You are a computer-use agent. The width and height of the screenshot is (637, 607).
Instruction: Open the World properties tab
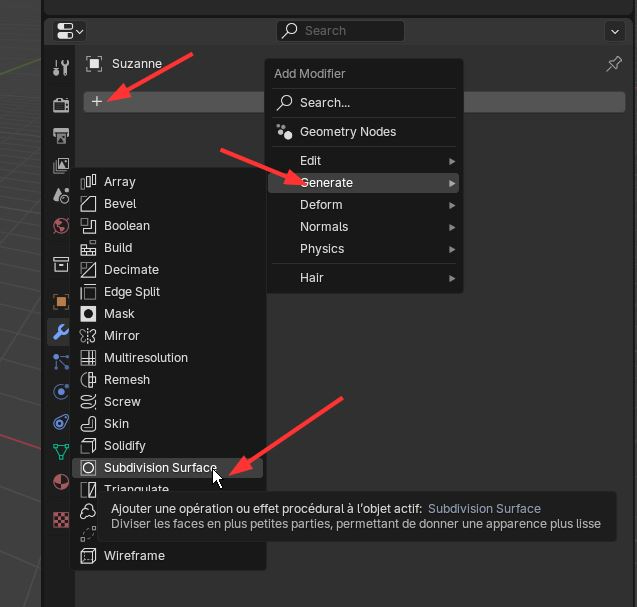(x=61, y=226)
